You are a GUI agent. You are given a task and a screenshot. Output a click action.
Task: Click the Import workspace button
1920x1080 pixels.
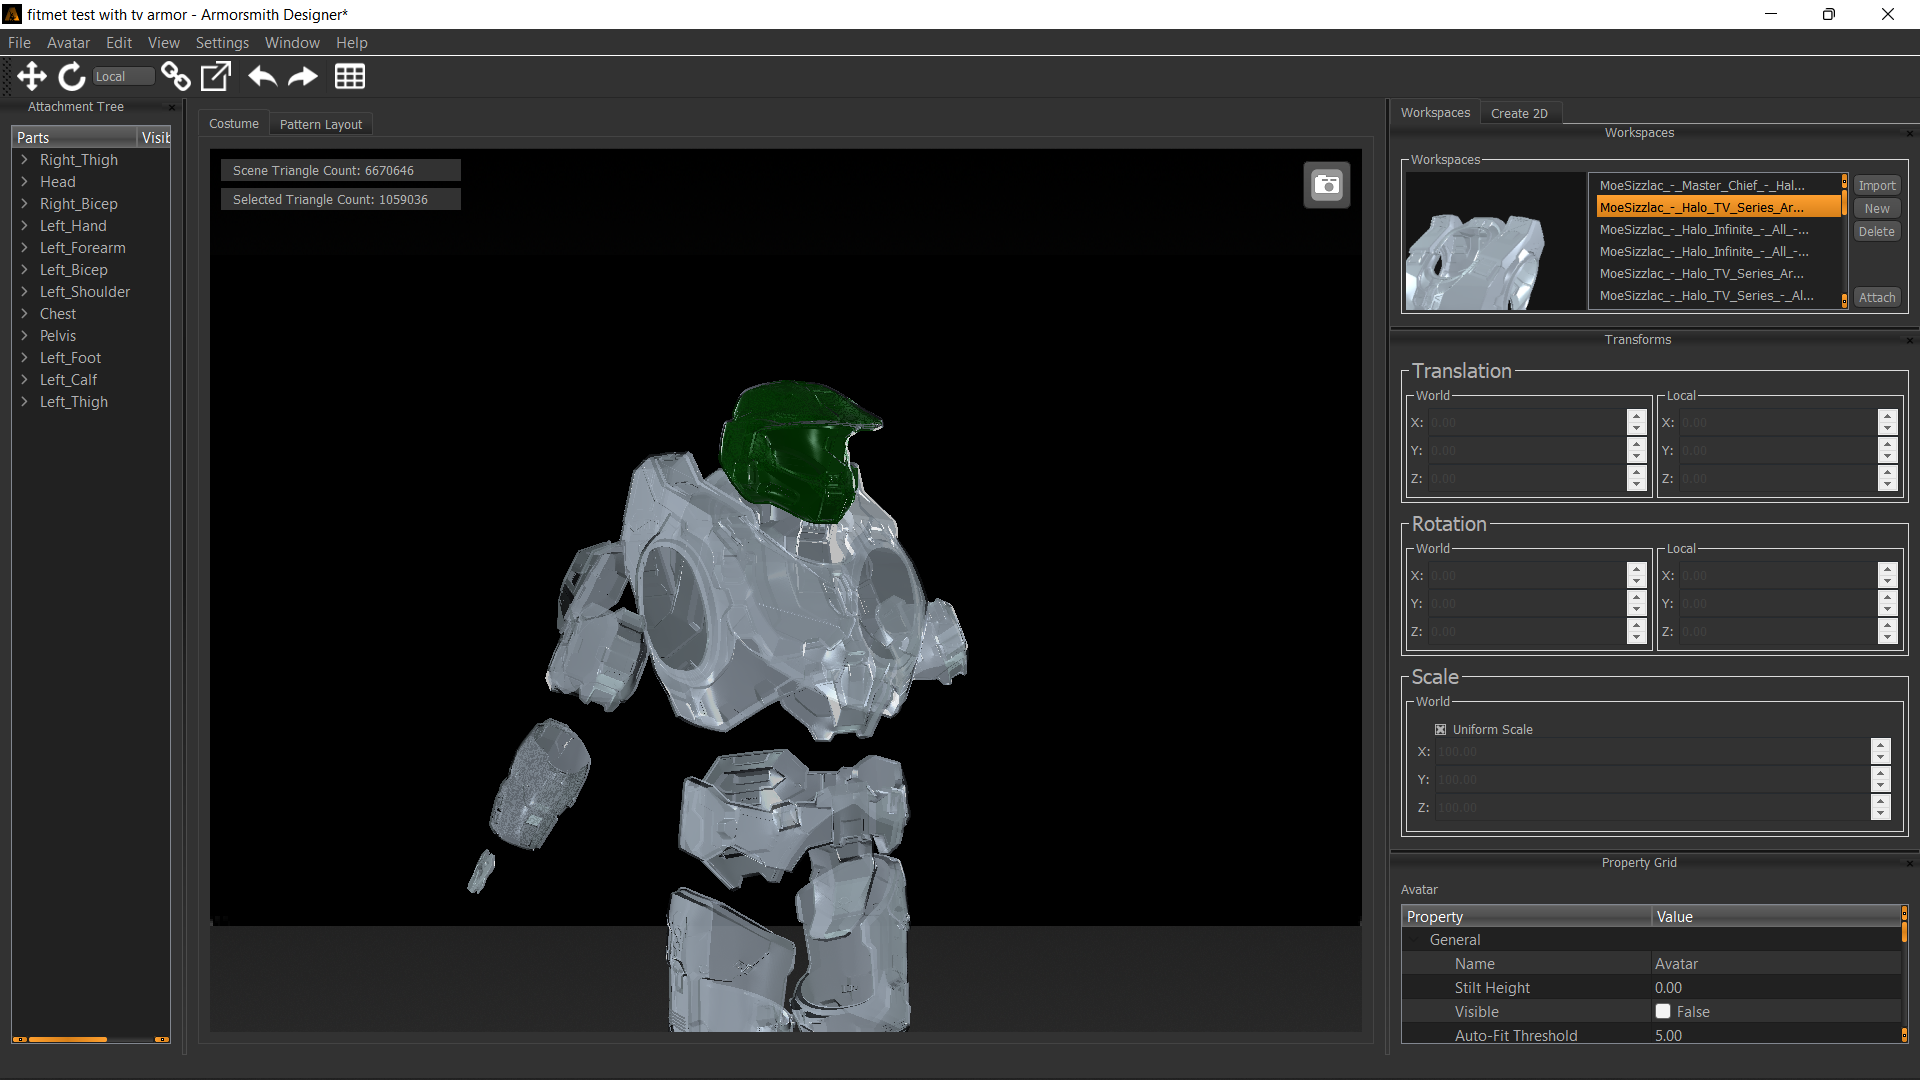[x=1877, y=186]
